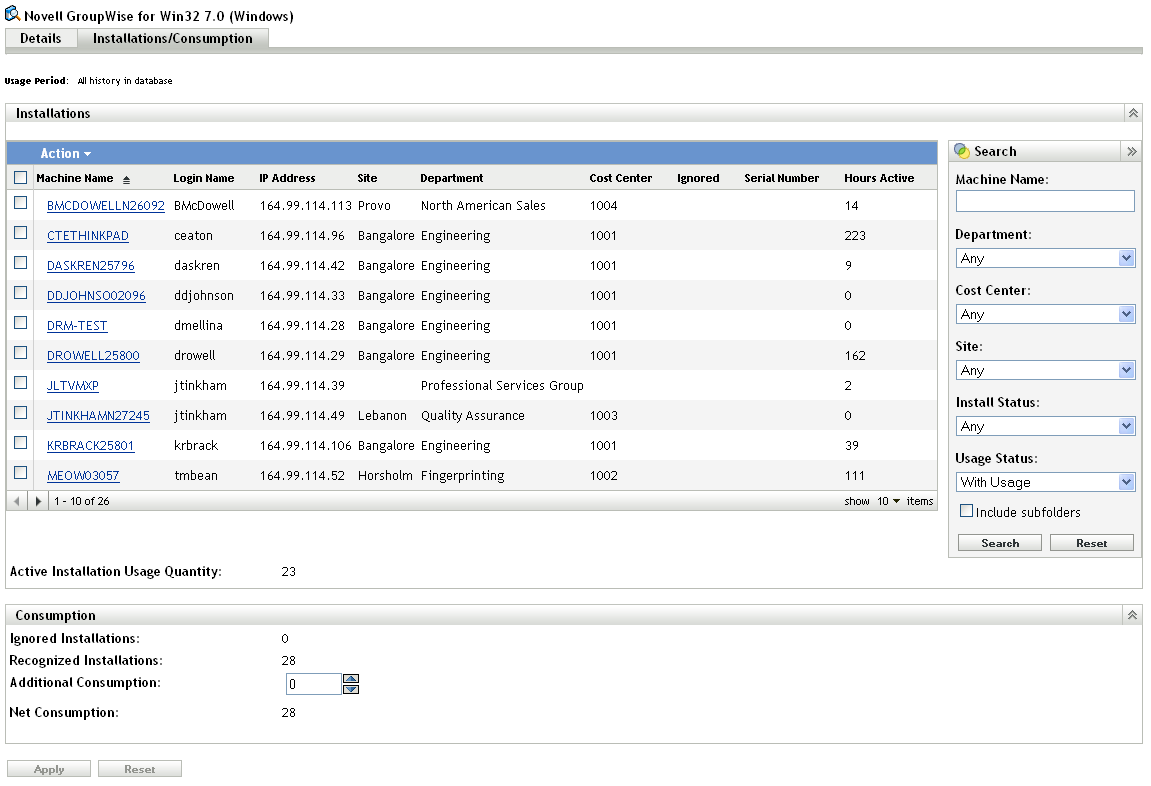Collapse the Consumption panel
1151x786 pixels.
1133,616
